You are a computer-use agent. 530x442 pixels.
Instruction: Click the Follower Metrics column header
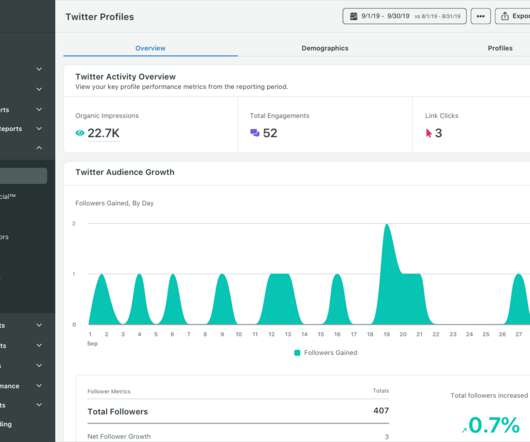coord(109,391)
